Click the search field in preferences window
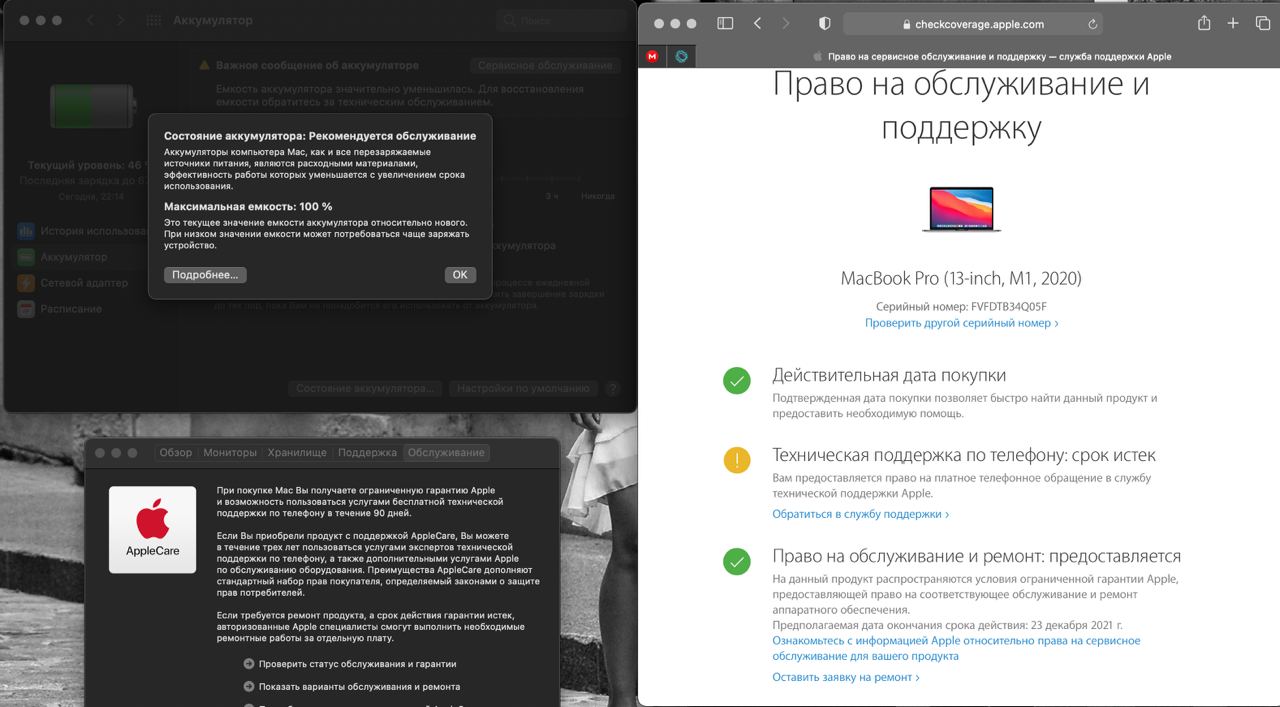1280x707 pixels. [x=561, y=20]
